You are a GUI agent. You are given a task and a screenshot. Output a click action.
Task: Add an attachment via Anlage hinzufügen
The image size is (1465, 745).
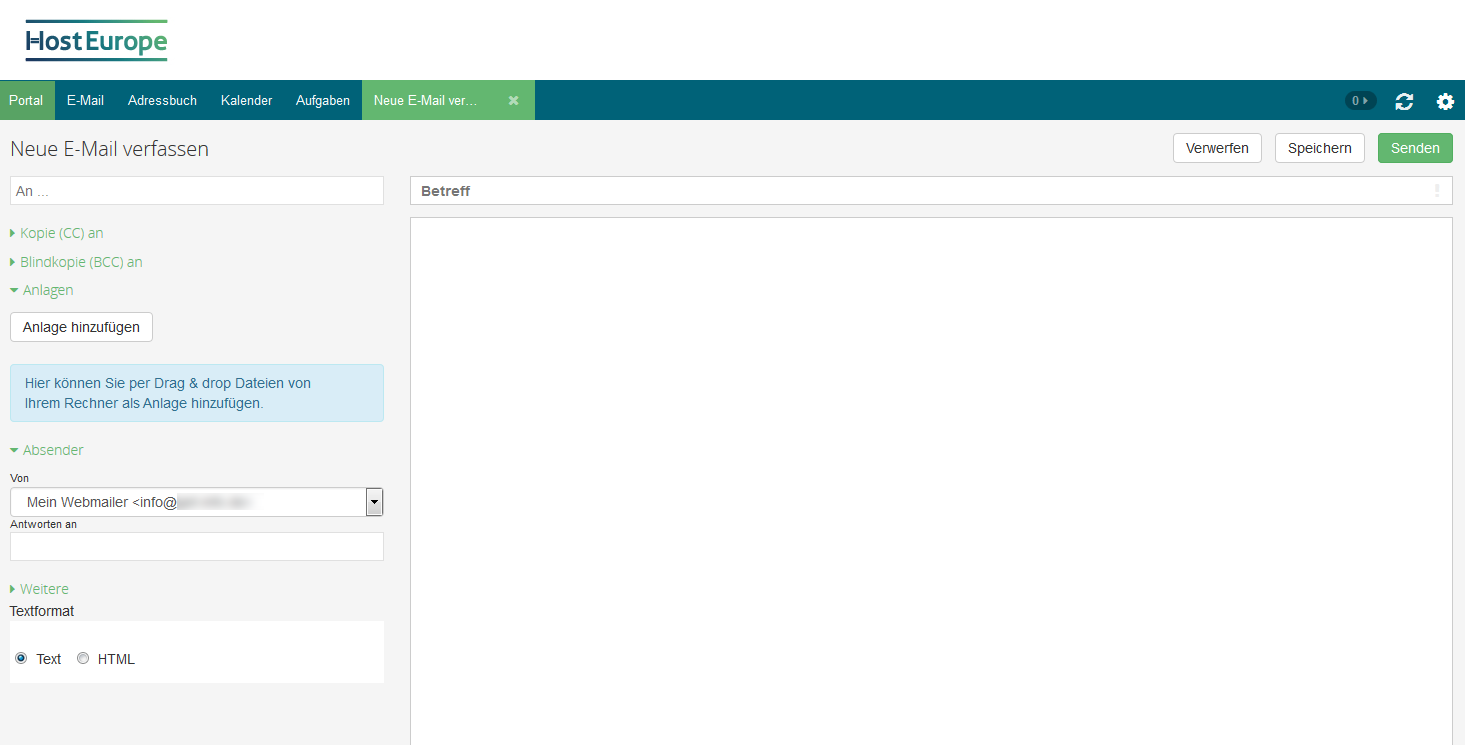click(81, 327)
